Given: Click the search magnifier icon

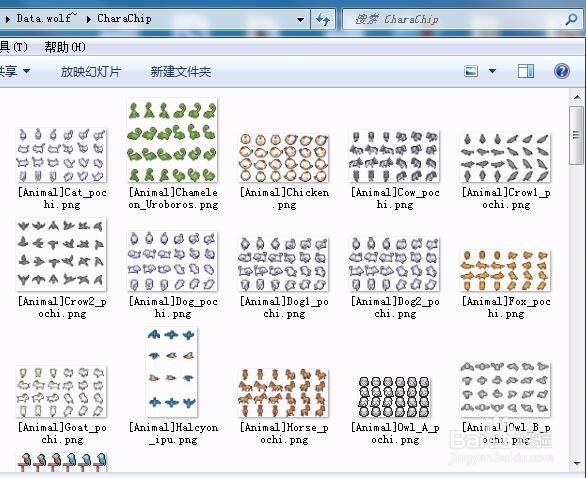Looking at the screenshot, I should click(x=571, y=19).
